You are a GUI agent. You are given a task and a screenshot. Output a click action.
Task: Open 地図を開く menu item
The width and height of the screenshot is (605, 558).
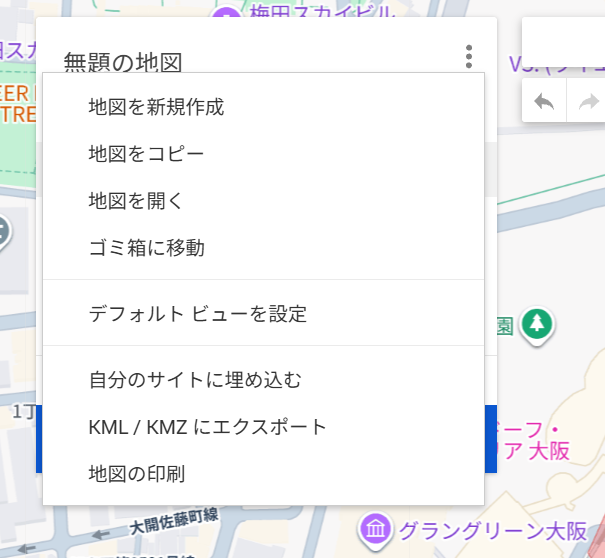264,201
